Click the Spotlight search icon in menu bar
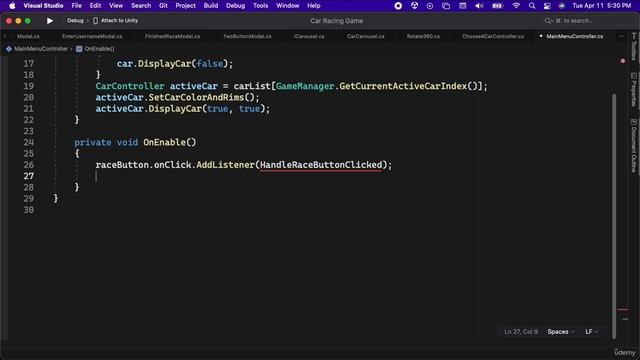 point(531,6)
